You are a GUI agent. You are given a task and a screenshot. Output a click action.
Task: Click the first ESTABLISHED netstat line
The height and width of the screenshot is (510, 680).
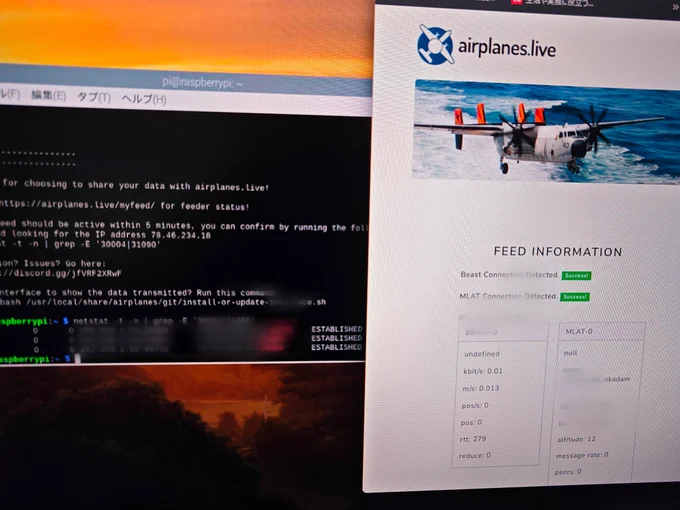point(337,329)
